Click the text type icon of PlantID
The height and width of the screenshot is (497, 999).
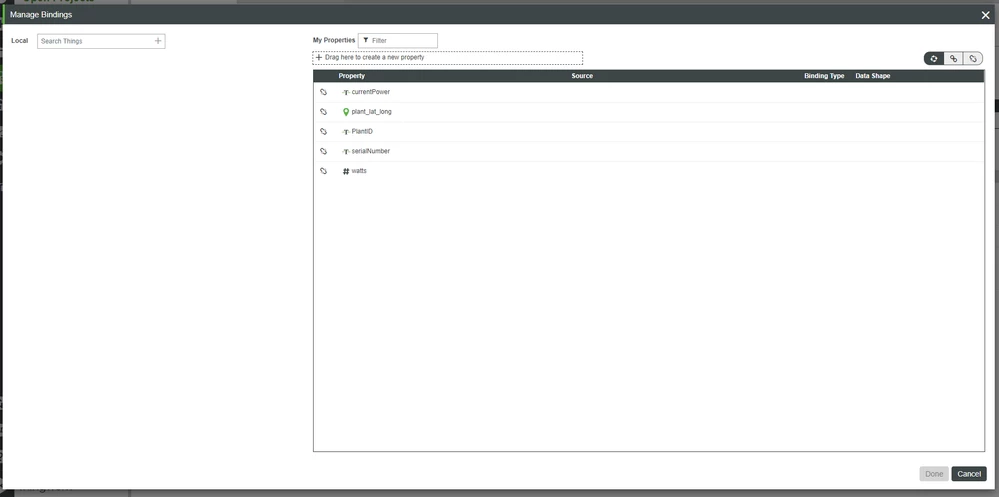346,132
